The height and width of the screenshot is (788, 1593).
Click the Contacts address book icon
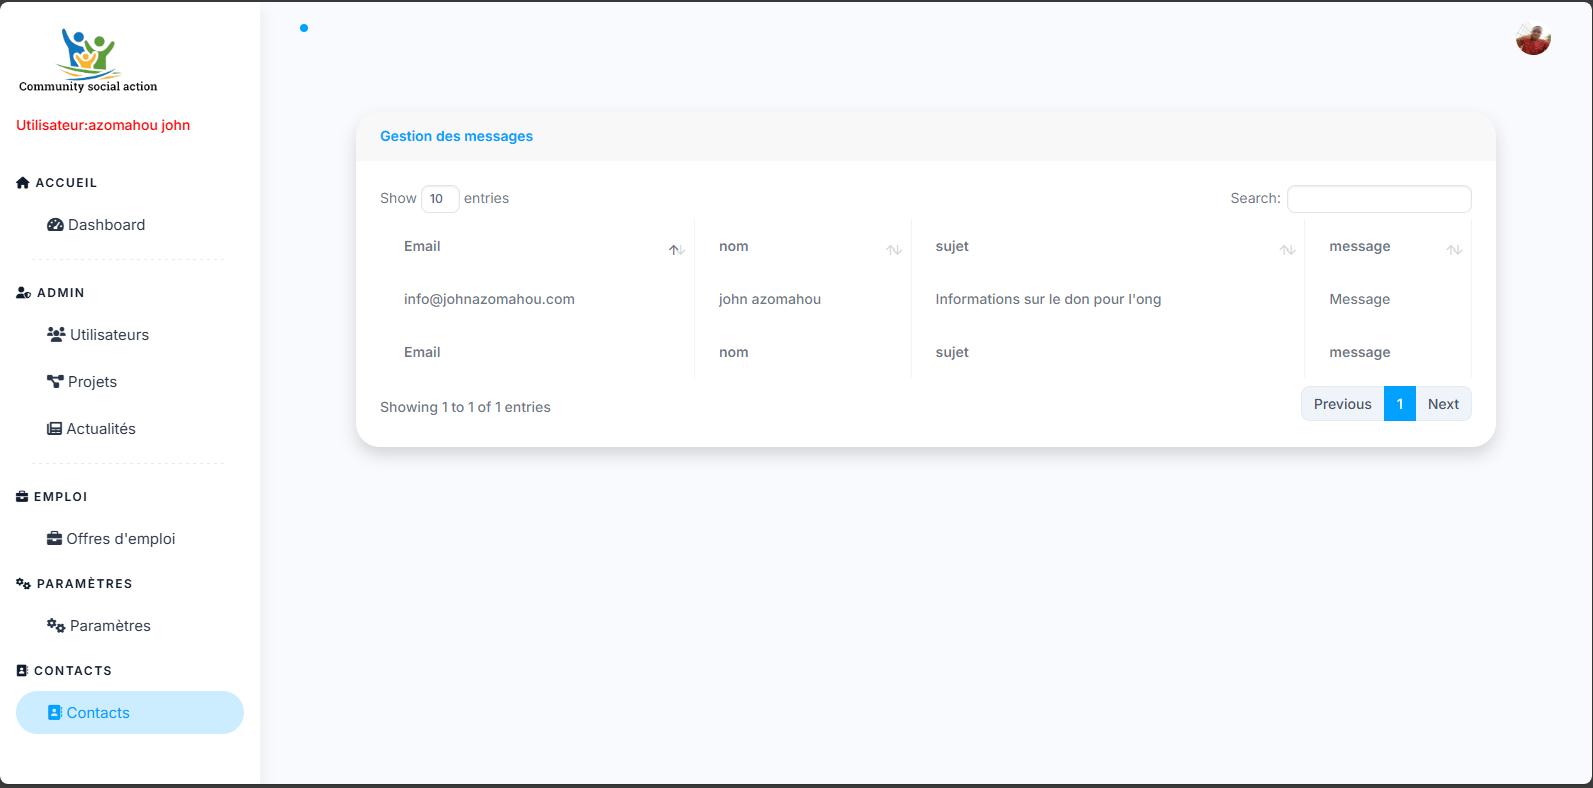pos(55,713)
